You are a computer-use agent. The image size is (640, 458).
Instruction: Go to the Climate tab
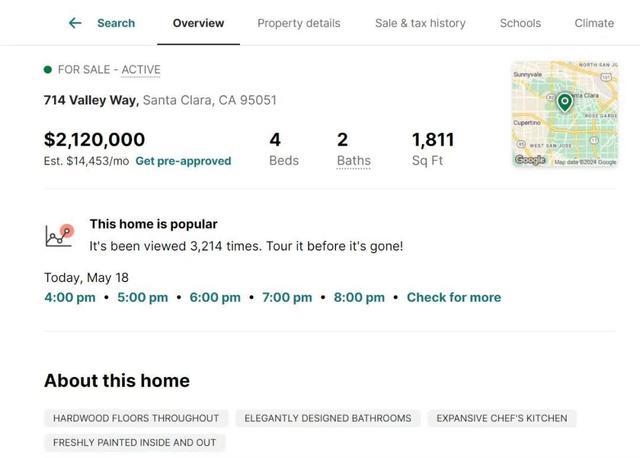pos(594,23)
